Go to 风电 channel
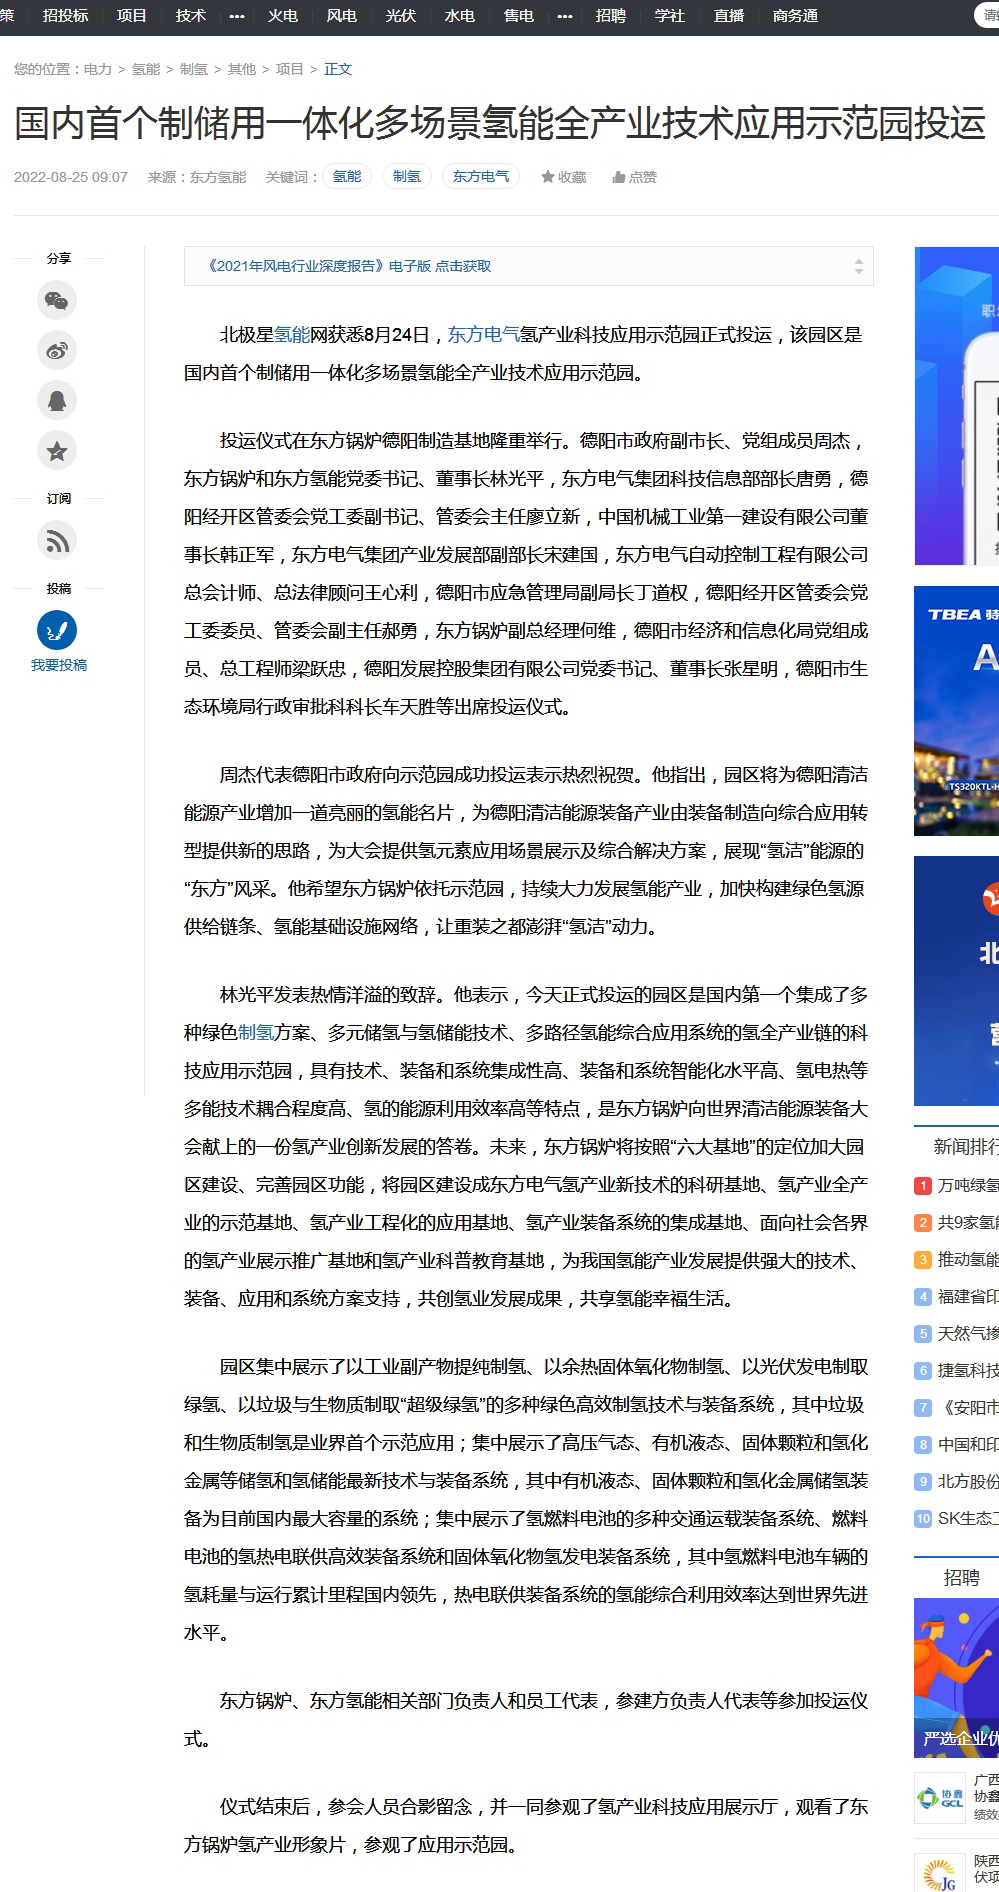Viewport: 999px width, 1892px height. pos(342,16)
